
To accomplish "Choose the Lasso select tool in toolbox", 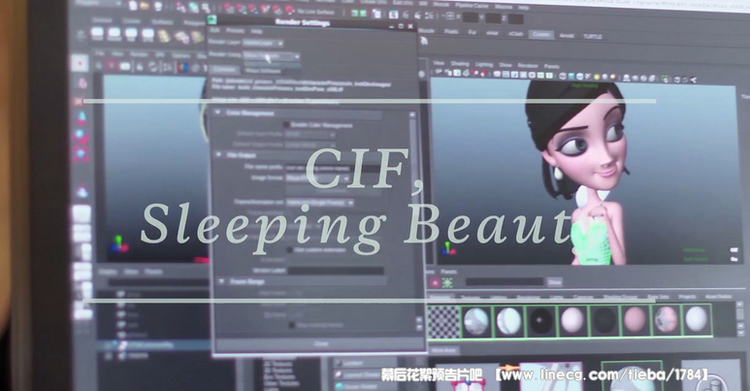I will pos(82,83).
